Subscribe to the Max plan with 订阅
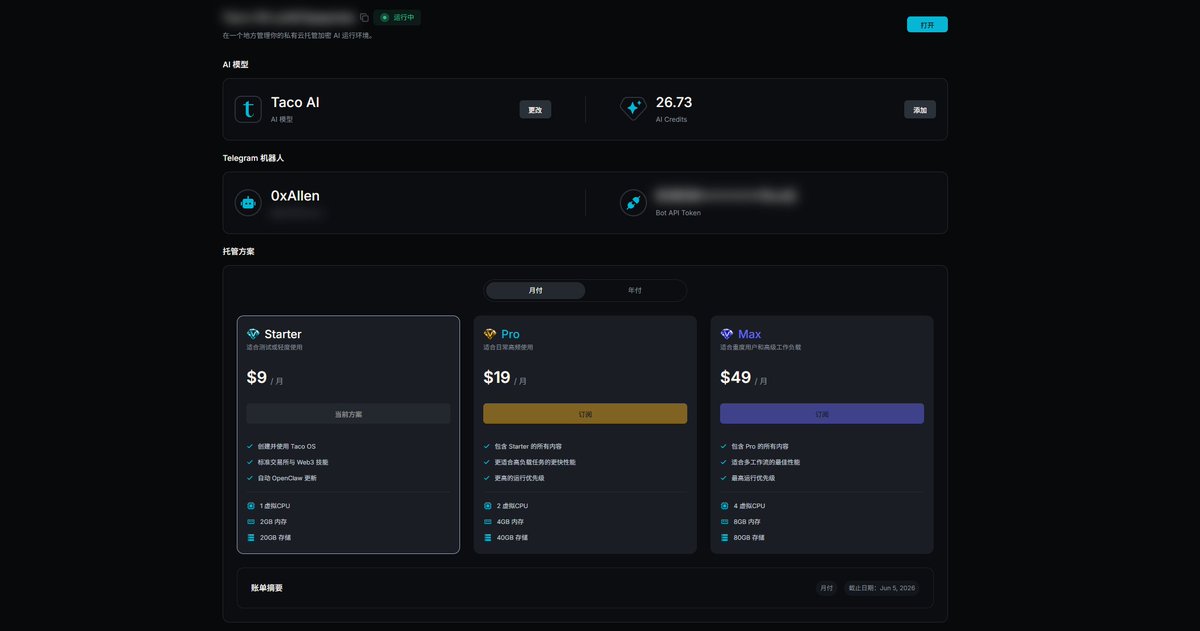The width and height of the screenshot is (1200, 631). click(x=822, y=414)
